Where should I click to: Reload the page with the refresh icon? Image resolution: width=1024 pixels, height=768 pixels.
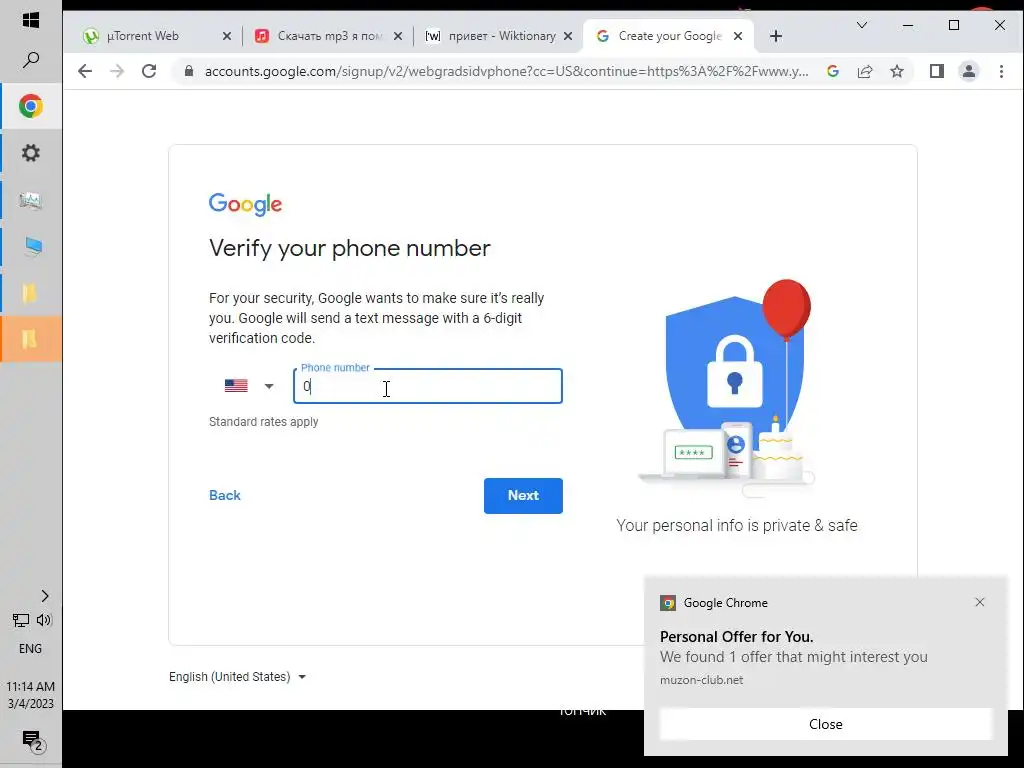click(149, 71)
